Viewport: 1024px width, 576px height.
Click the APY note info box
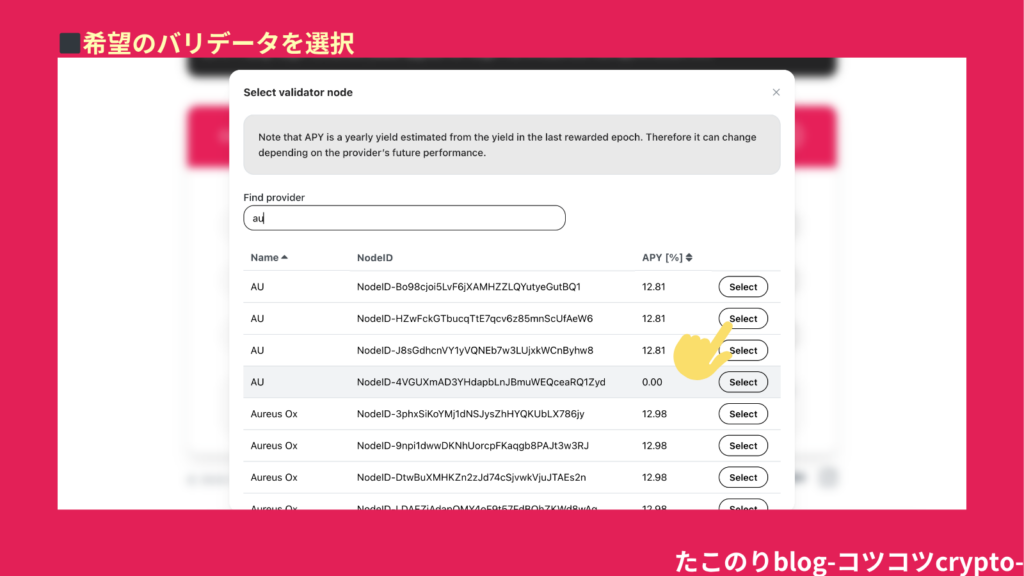[x=512, y=144]
